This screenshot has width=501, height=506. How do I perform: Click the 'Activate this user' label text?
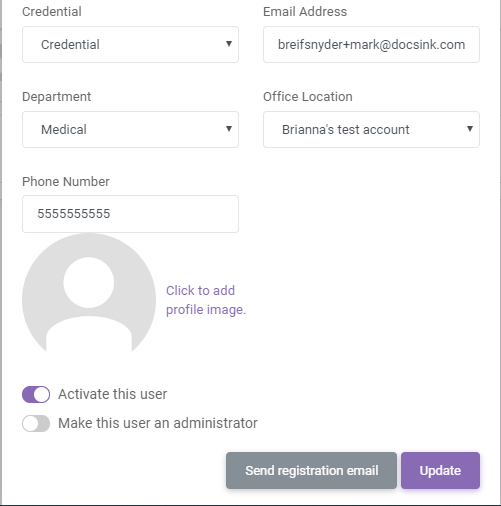coord(113,394)
